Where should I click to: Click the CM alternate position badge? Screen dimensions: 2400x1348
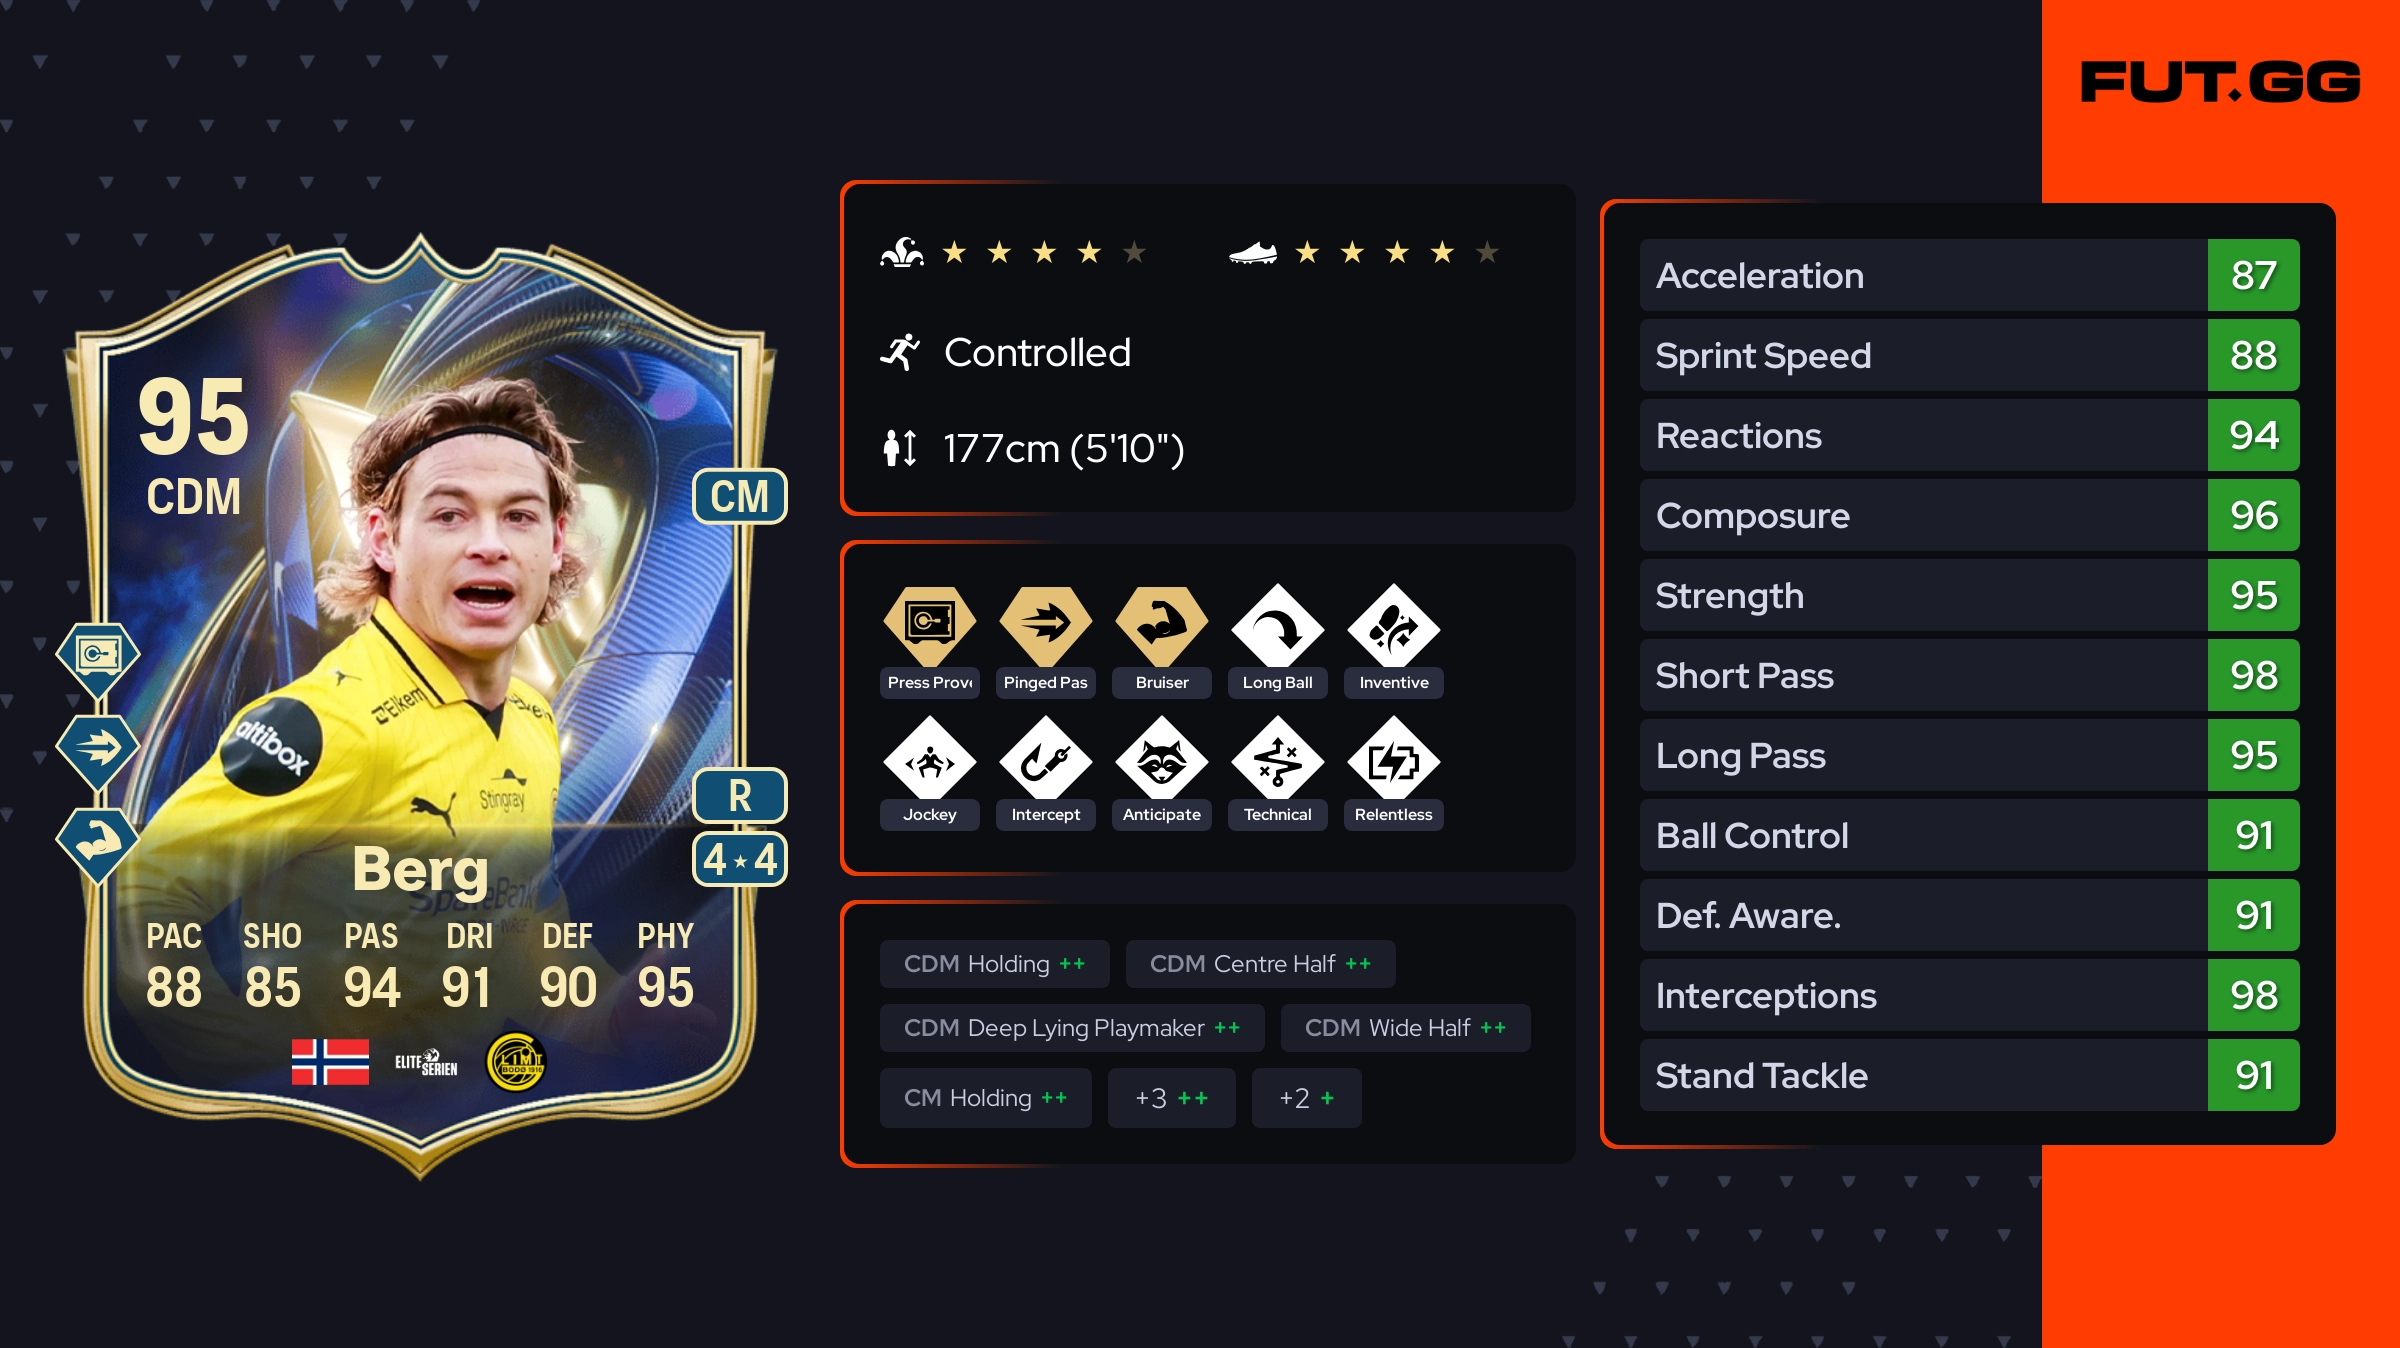[x=740, y=496]
